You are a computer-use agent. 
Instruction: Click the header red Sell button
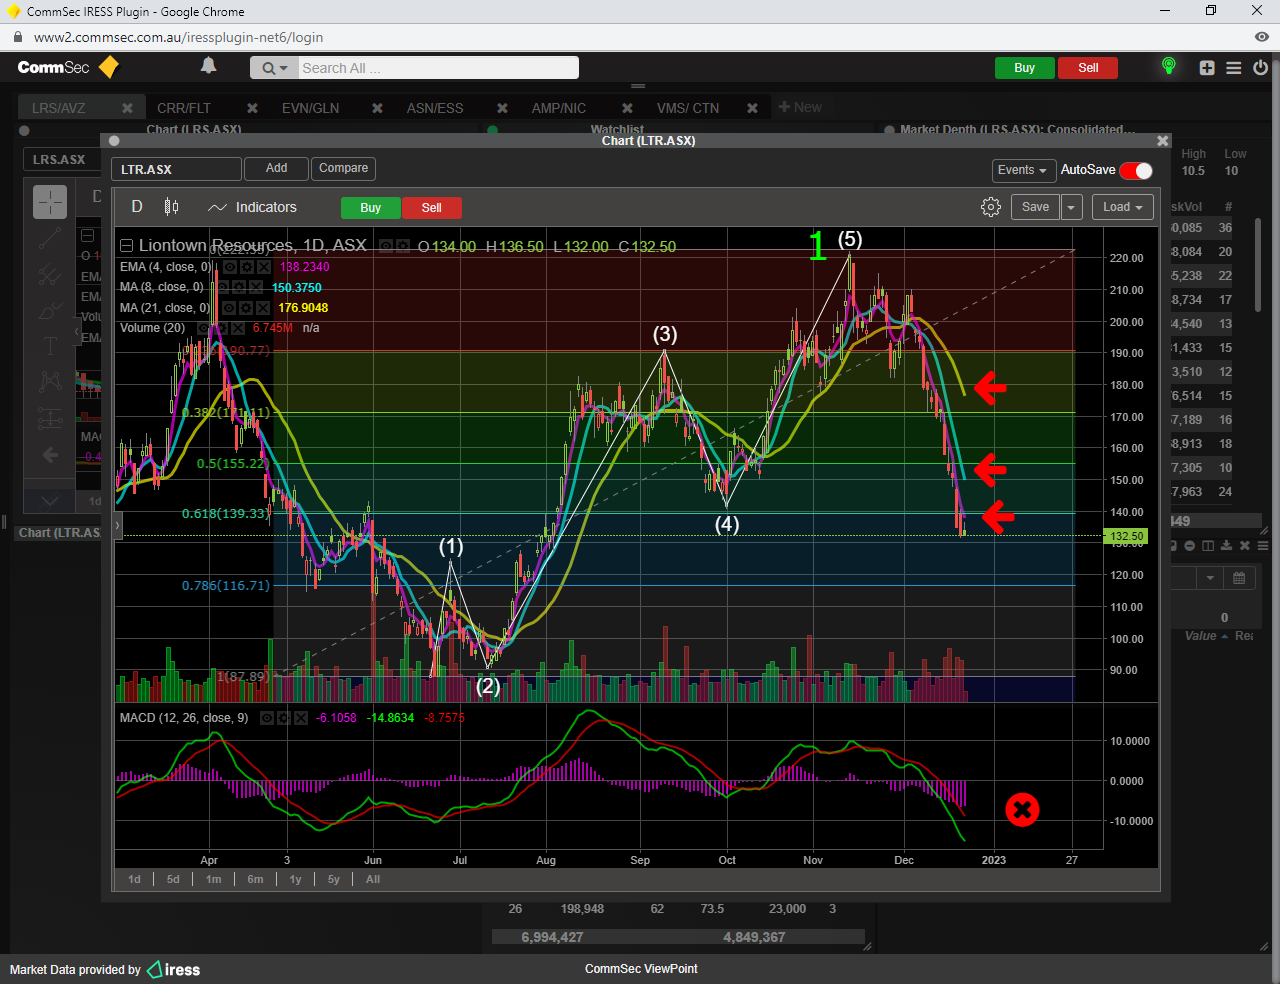click(x=1088, y=68)
